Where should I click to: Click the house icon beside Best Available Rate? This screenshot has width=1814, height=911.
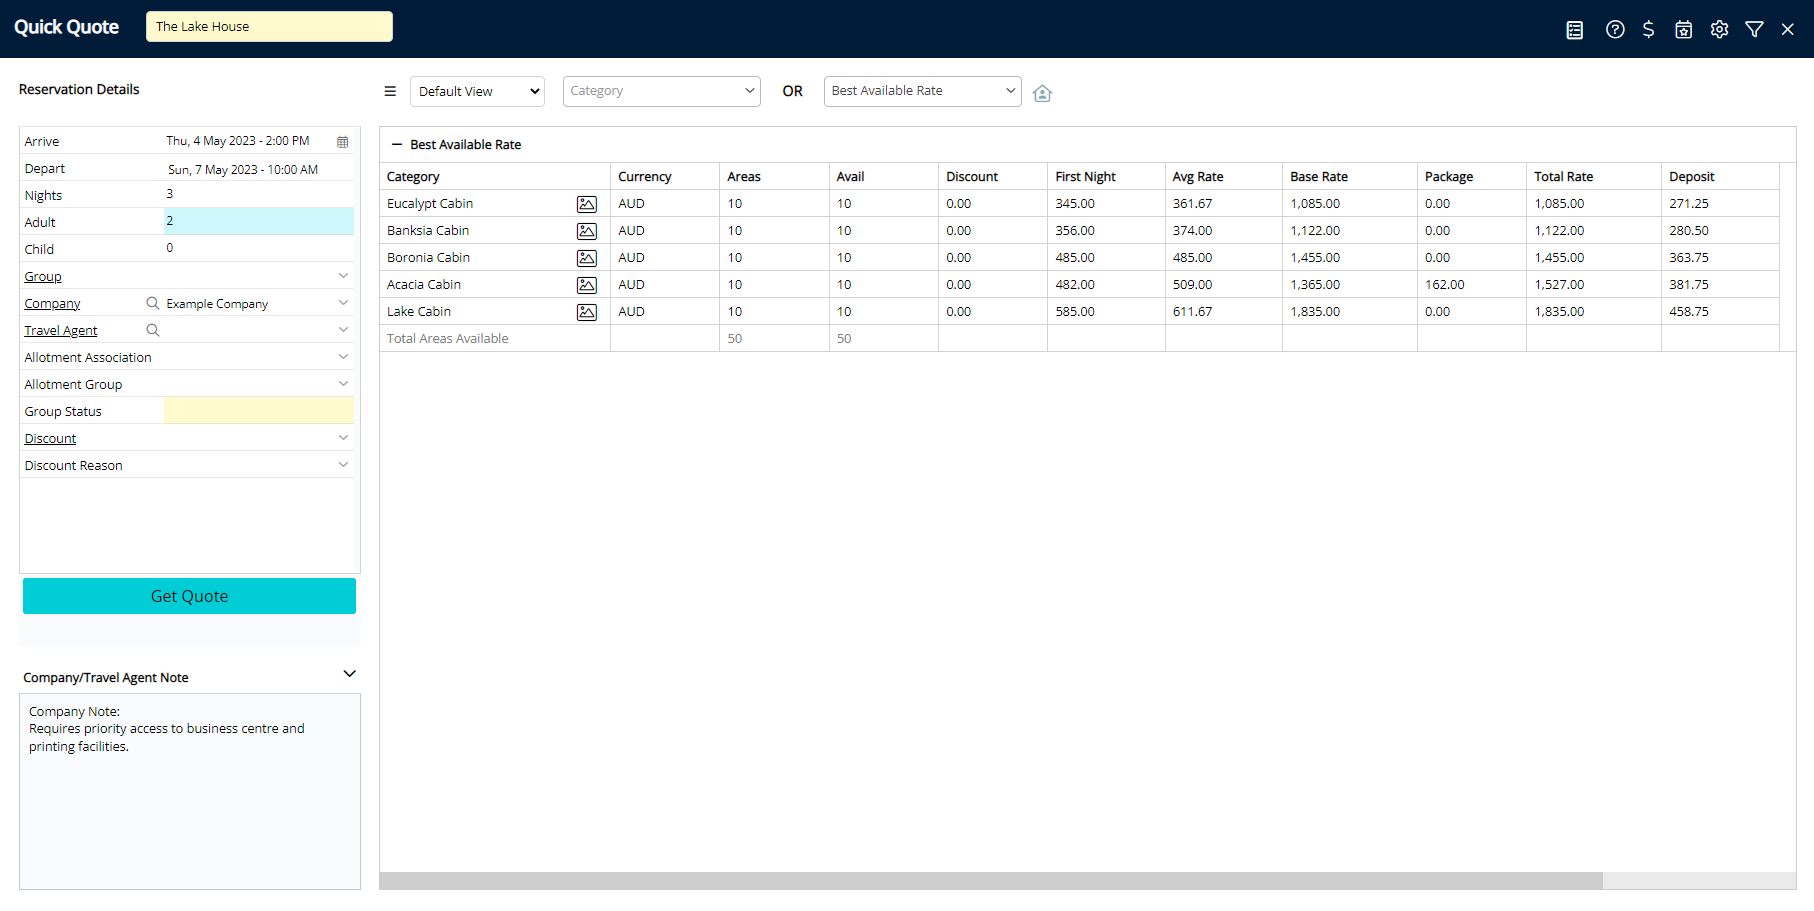point(1042,93)
